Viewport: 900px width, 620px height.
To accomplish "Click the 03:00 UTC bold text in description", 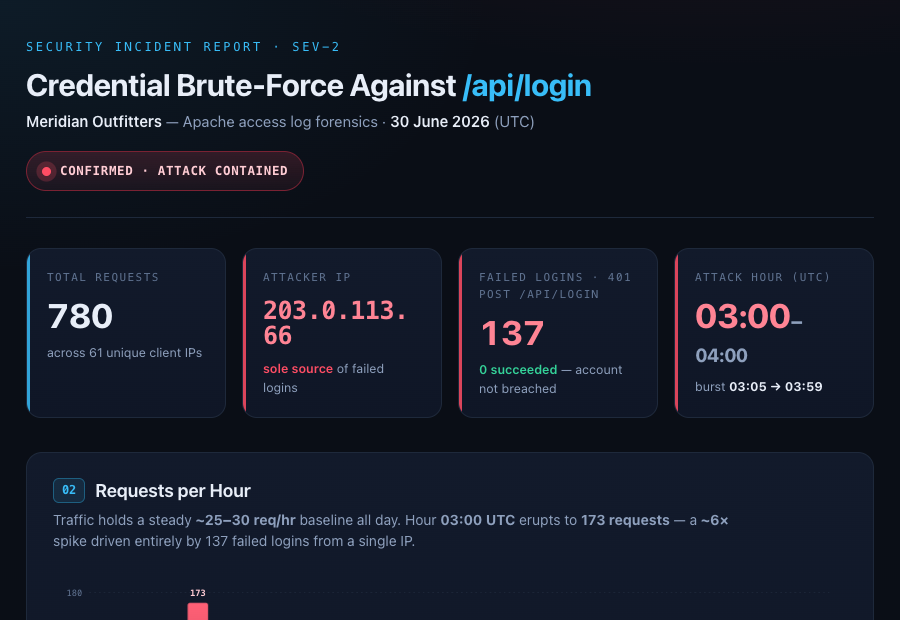I will (478, 520).
